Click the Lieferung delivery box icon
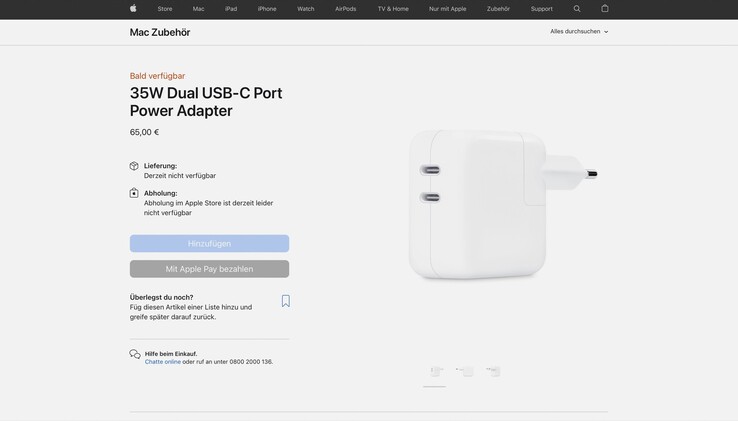This screenshot has height=421, width=738. click(134, 166)
